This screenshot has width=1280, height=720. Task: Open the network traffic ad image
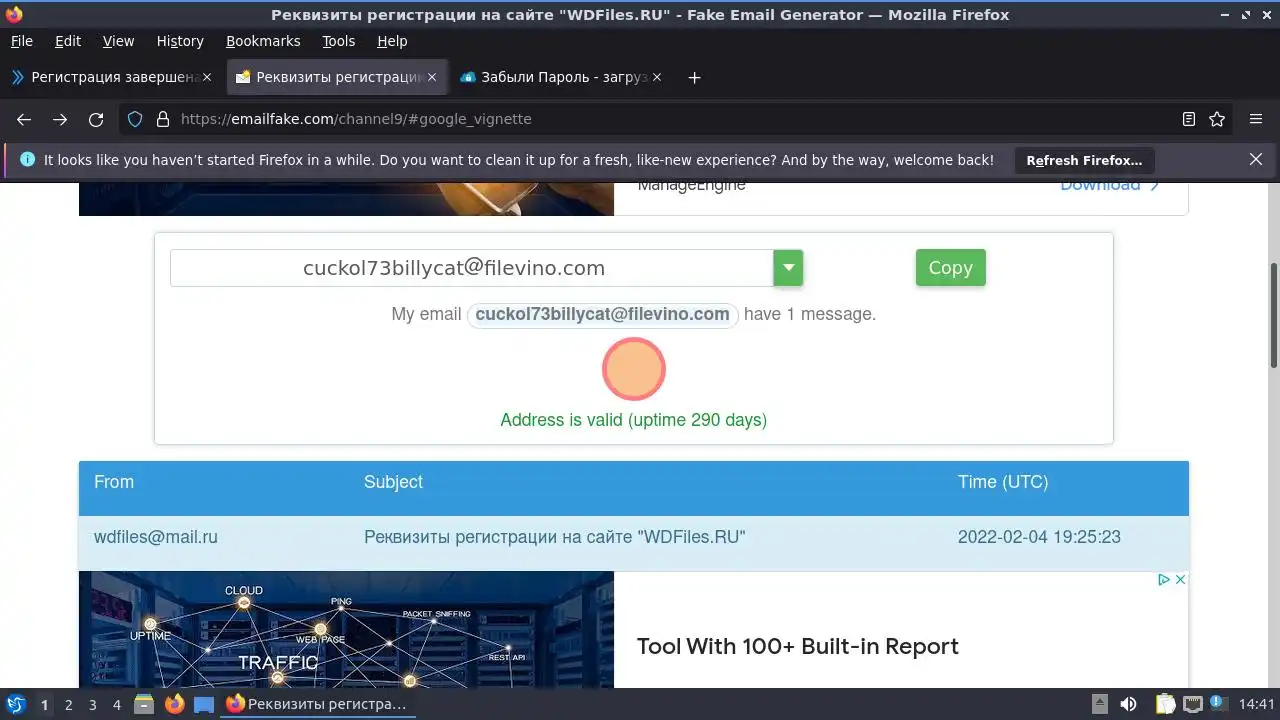point(346,629)
